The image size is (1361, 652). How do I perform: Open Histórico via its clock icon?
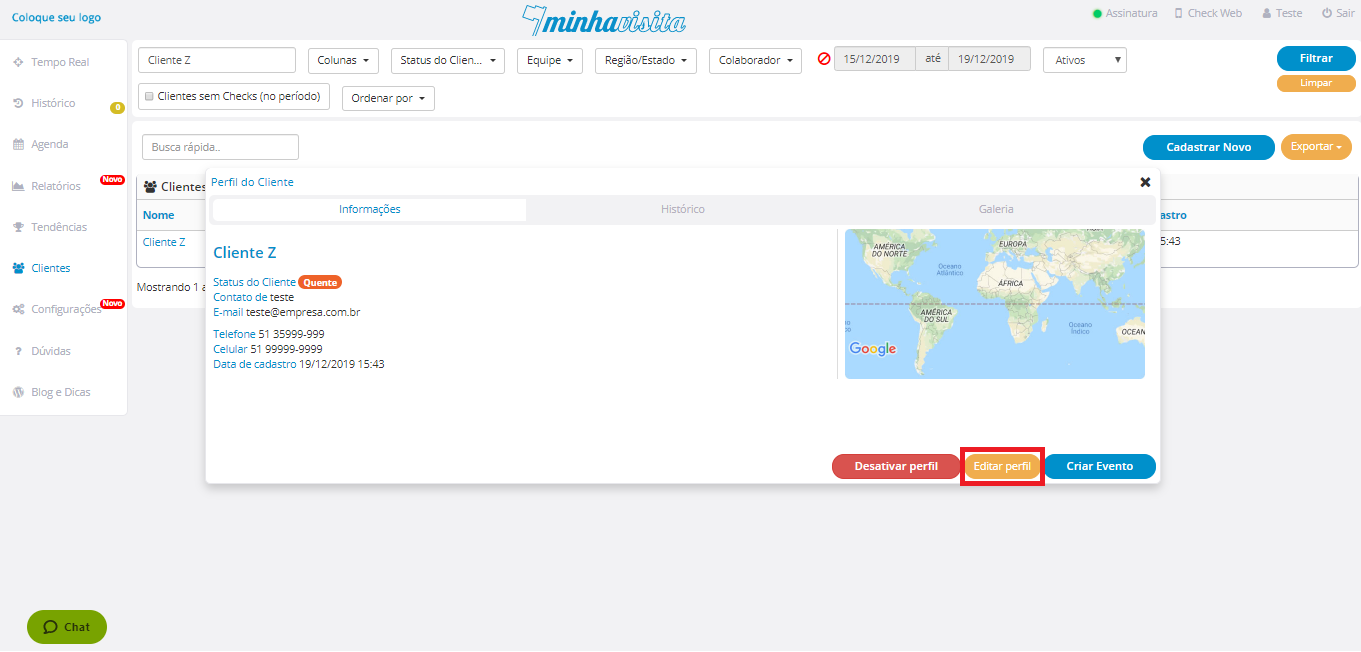tap(18, 103)
